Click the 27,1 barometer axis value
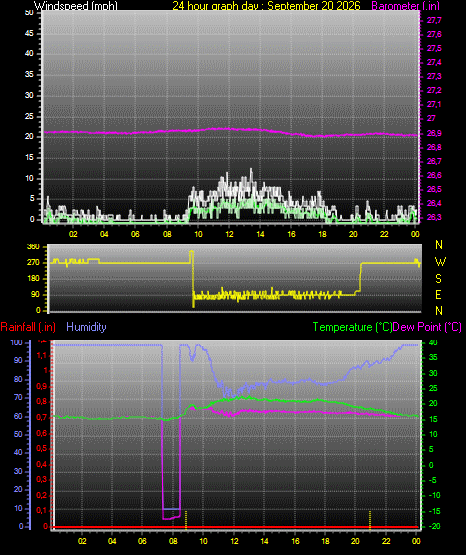Viewport: 466px width, 555px height. coord(434,104)
